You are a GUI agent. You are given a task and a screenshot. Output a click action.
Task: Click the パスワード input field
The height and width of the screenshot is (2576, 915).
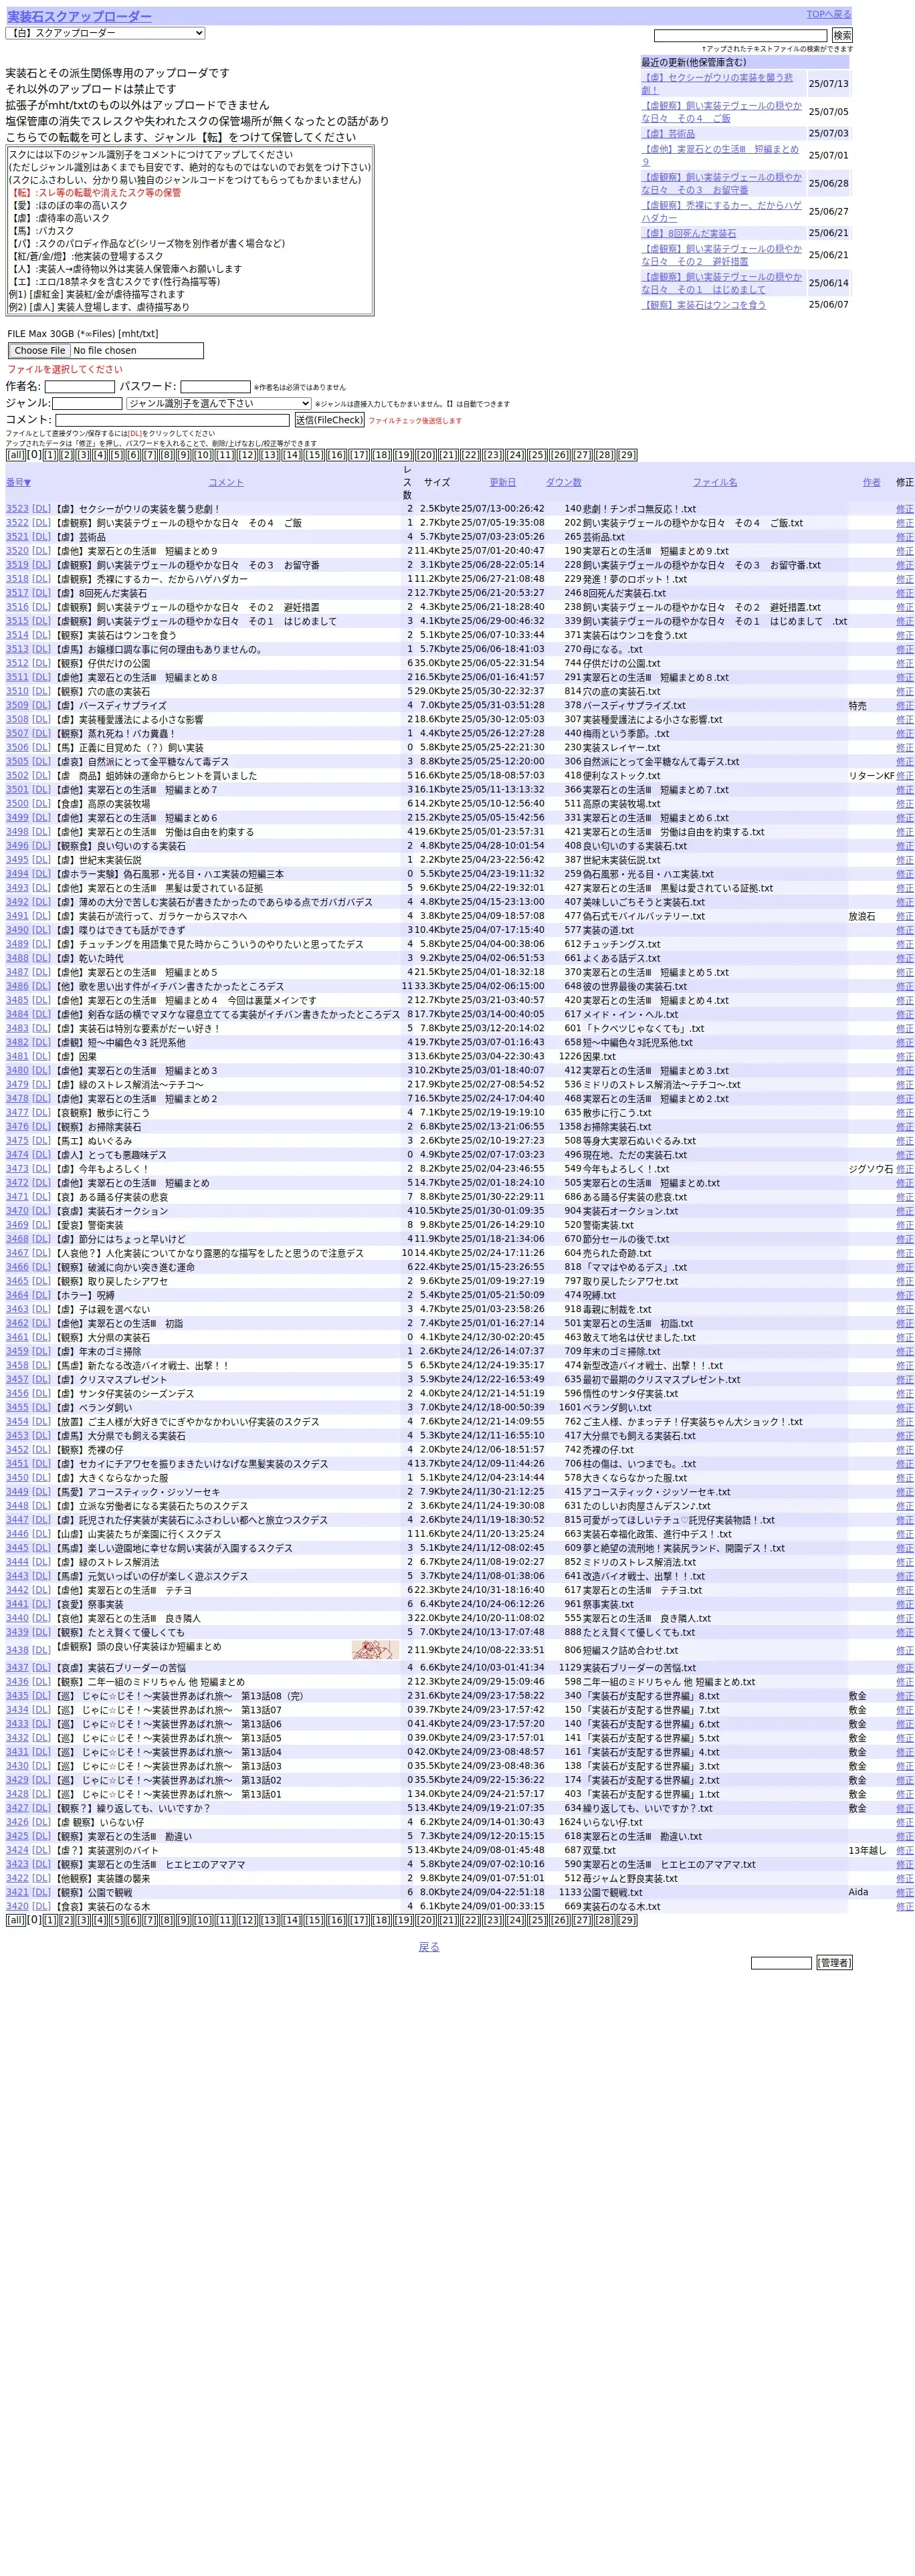215,387
